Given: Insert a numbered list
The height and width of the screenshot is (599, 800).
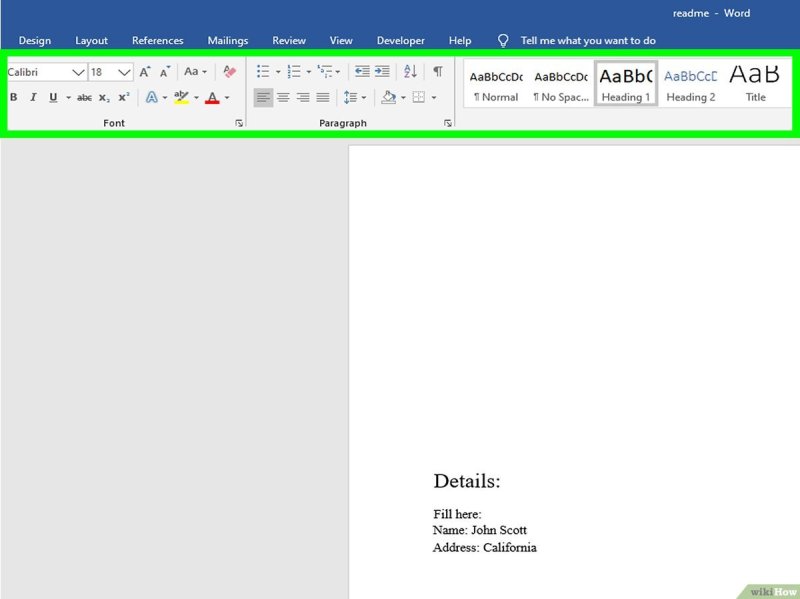Looking at the screenshot, I should click(x=294, y=71).
